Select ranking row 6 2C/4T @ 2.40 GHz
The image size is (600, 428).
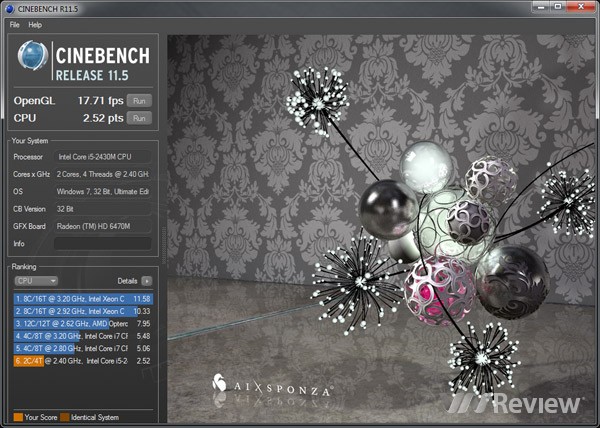click(83, 361)
